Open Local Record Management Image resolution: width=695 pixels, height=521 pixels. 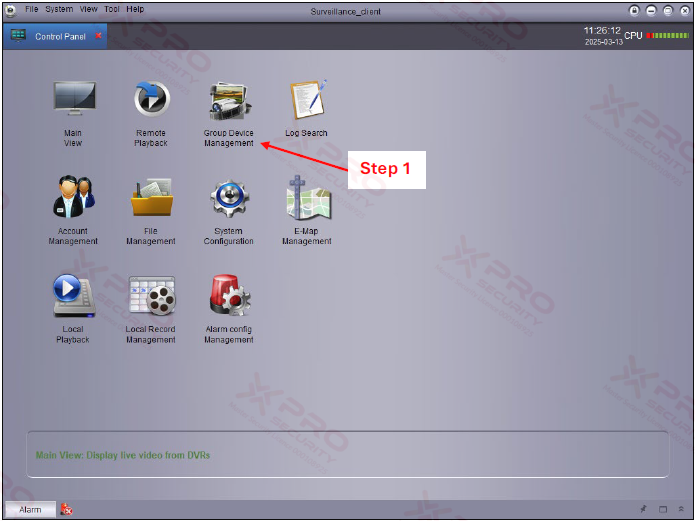(x=151, y=296)
